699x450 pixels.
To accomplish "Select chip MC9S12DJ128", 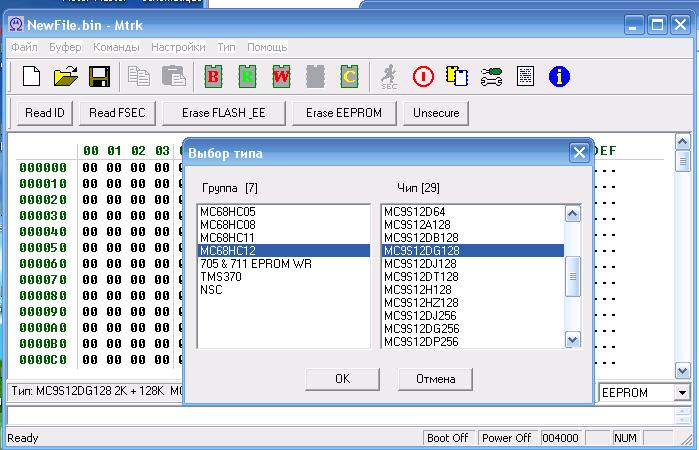I will point(473,264).
